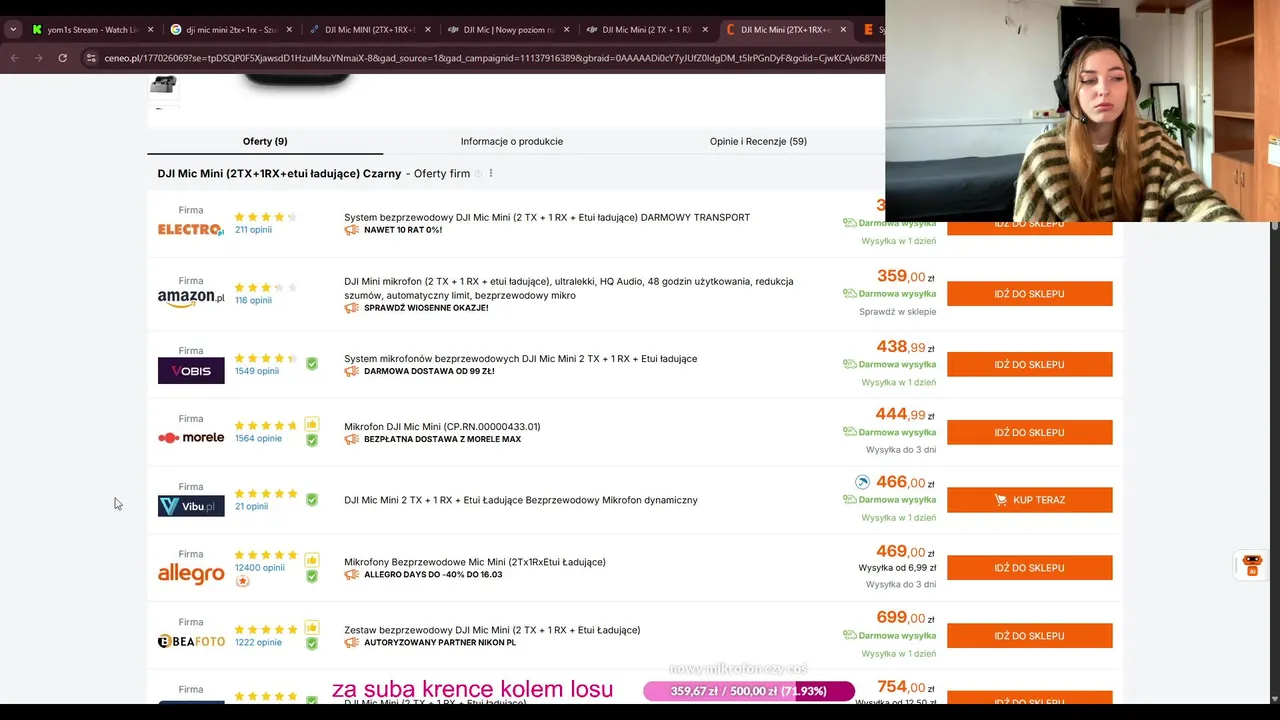This screenshot has height=720, width=1280.
Task: Click green shield badge for morele
Action: click(x=312, y=440)
